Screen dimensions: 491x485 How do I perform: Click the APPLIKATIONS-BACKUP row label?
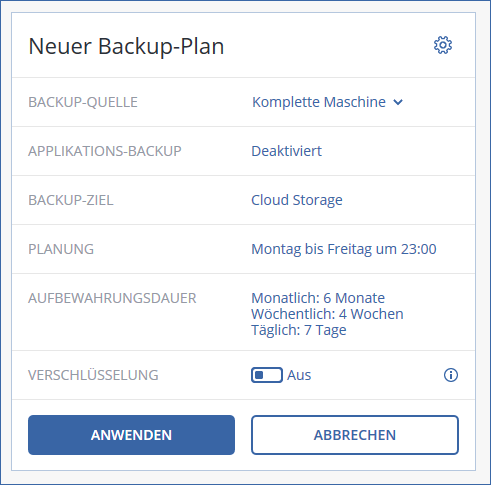point(105,151)
